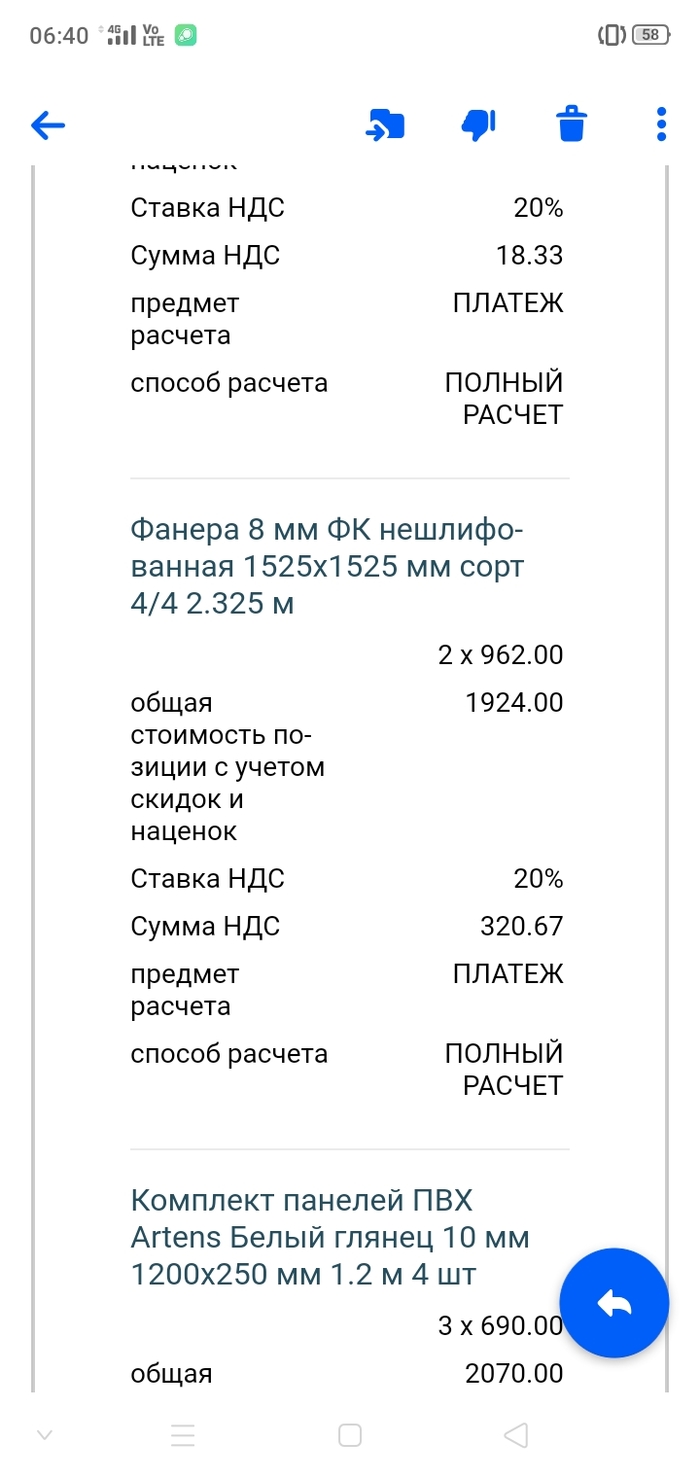
Task: Tap the battery indicator showing 58
Action: coord(650,35)
